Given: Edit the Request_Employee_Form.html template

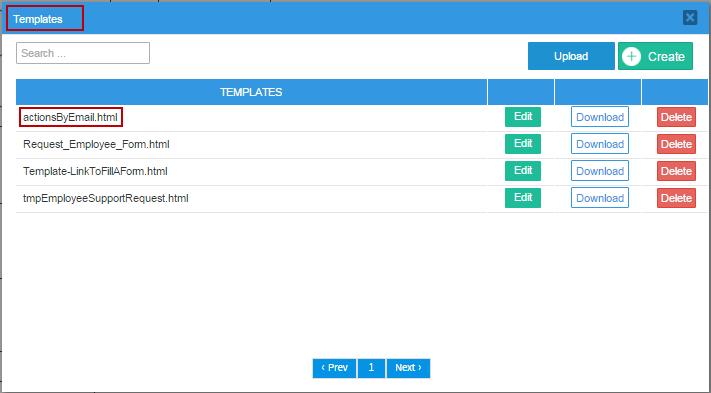Looking at the screenshot, I should pyautogui.click(x=523, y=144).
